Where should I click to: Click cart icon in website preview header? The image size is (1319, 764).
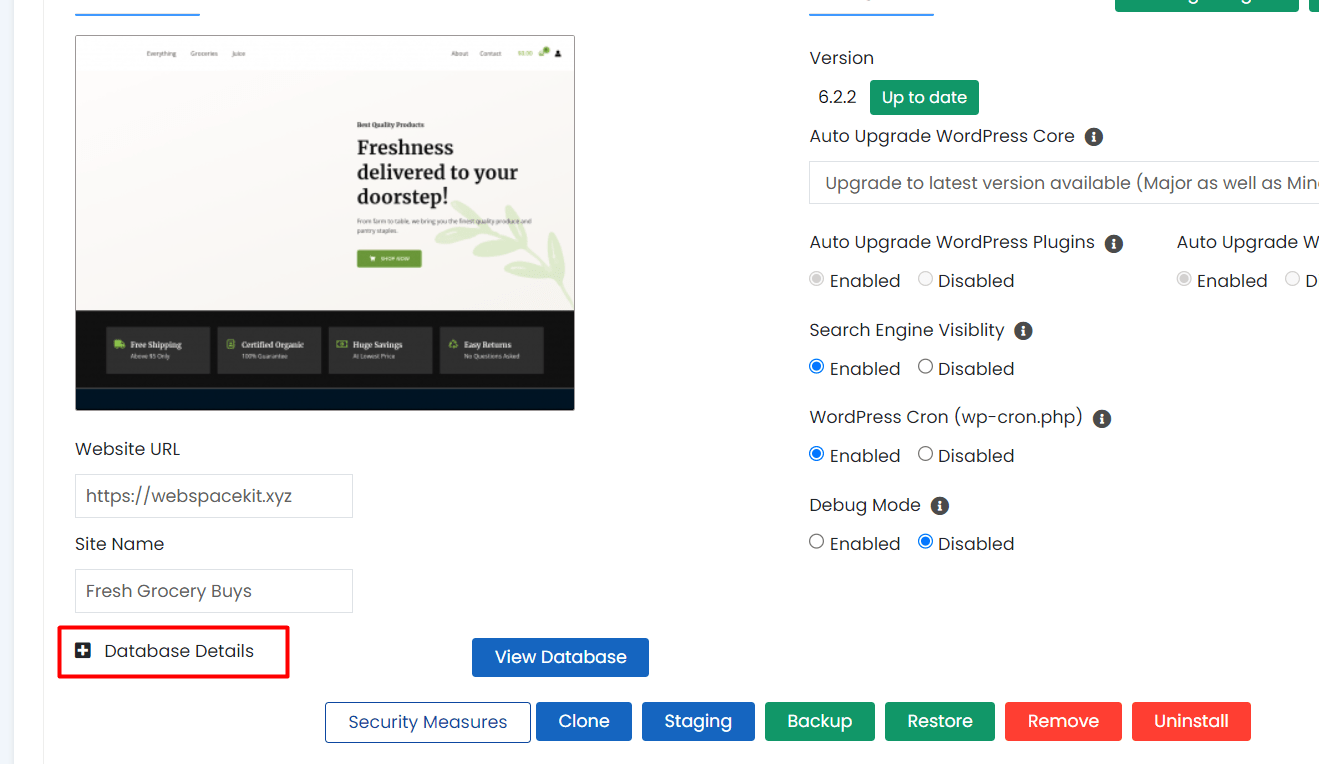544,52
